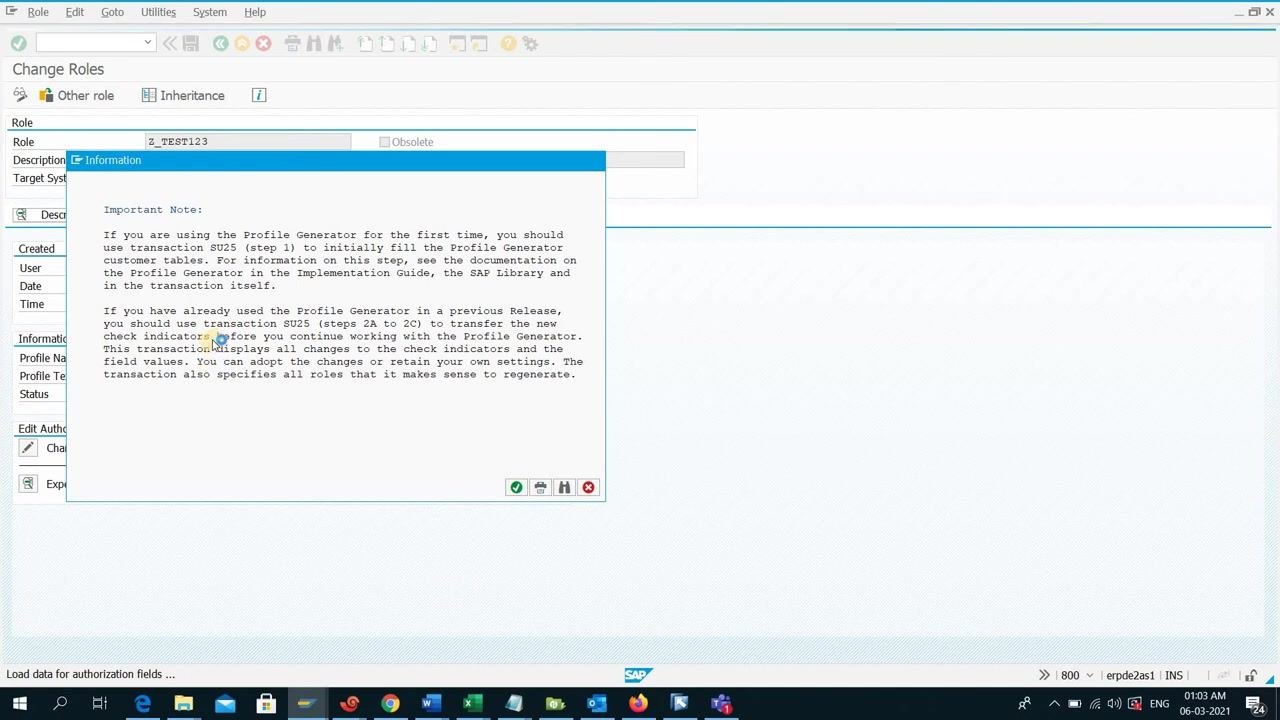
Task: Click the Print icon in main toolbar
Action: pos(292,43)
